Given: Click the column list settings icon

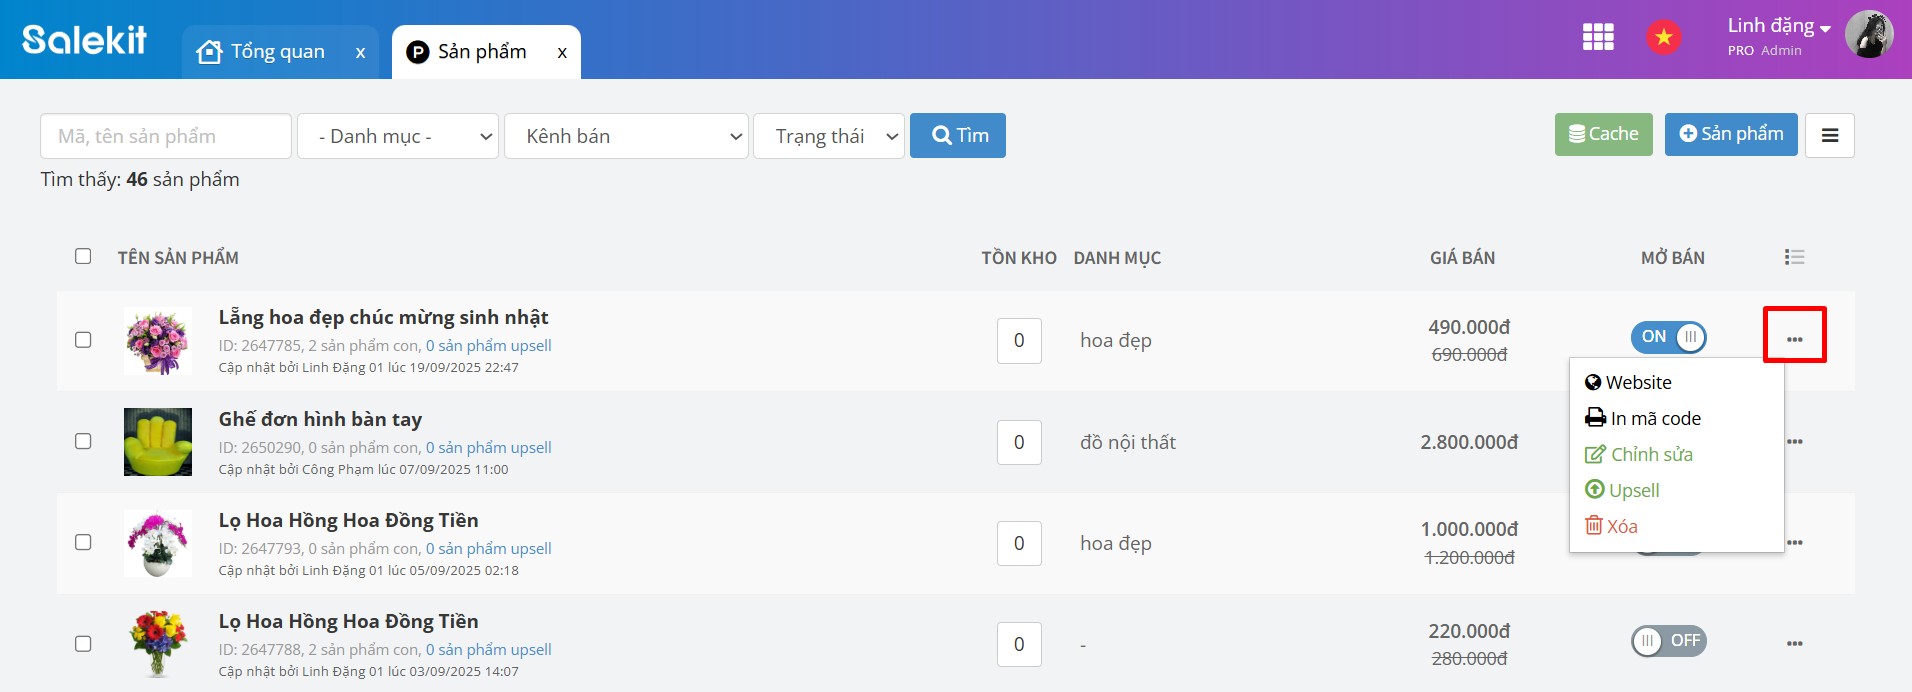Looking at the screenshot, I should click(1794, 257).
